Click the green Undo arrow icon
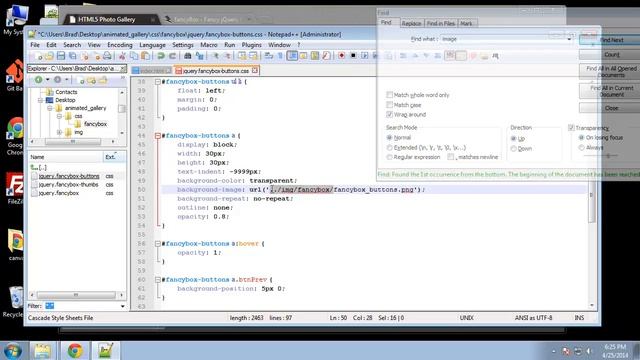Image resolution: width=640 pixels, height=360 pixels. [161, 56]
